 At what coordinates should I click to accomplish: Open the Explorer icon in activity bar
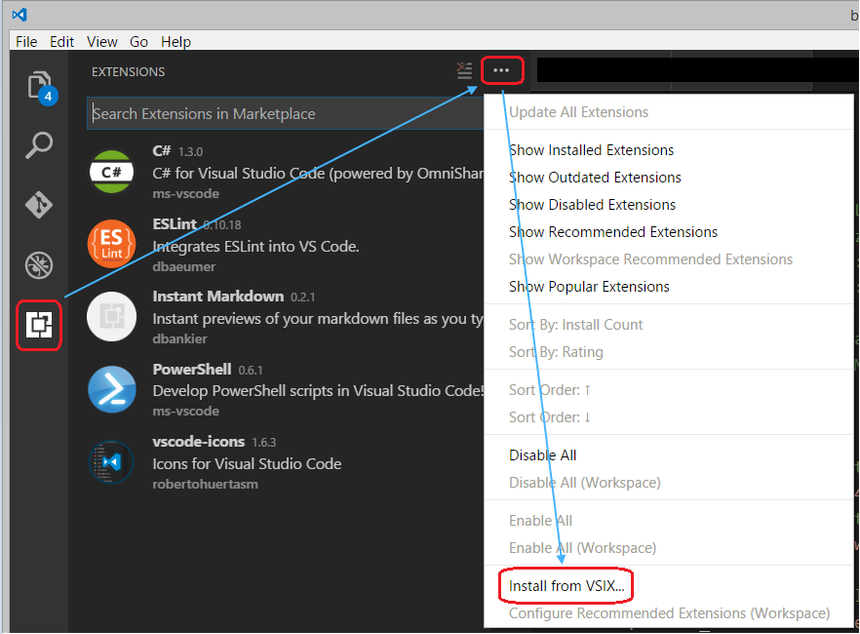(39, 85)
